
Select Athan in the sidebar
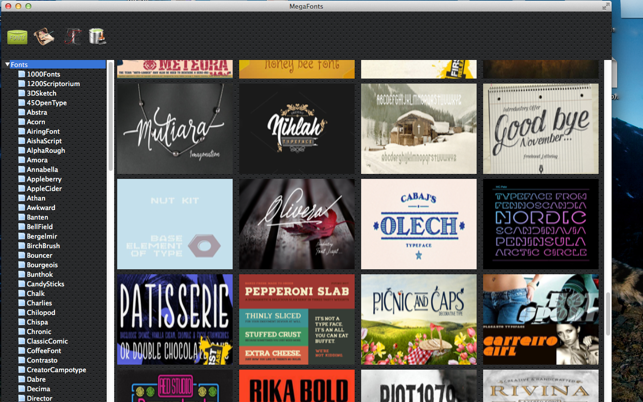[36, 198]
